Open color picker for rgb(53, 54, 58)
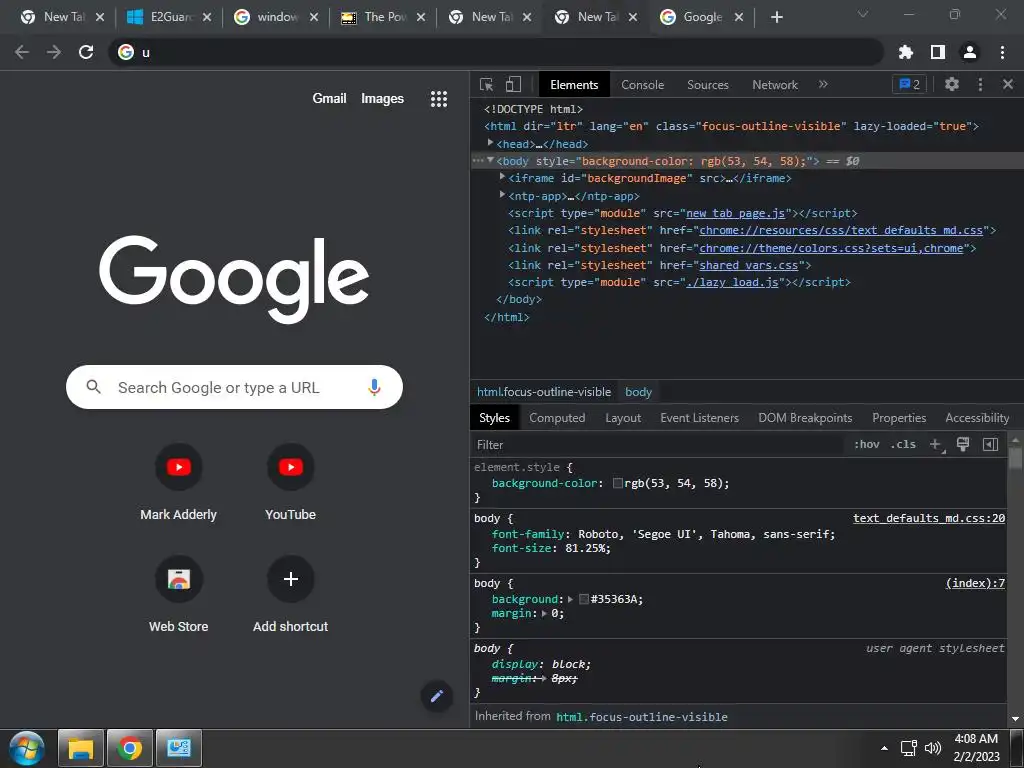This screenshot has width=1024, height=768. tap(617, 483)
